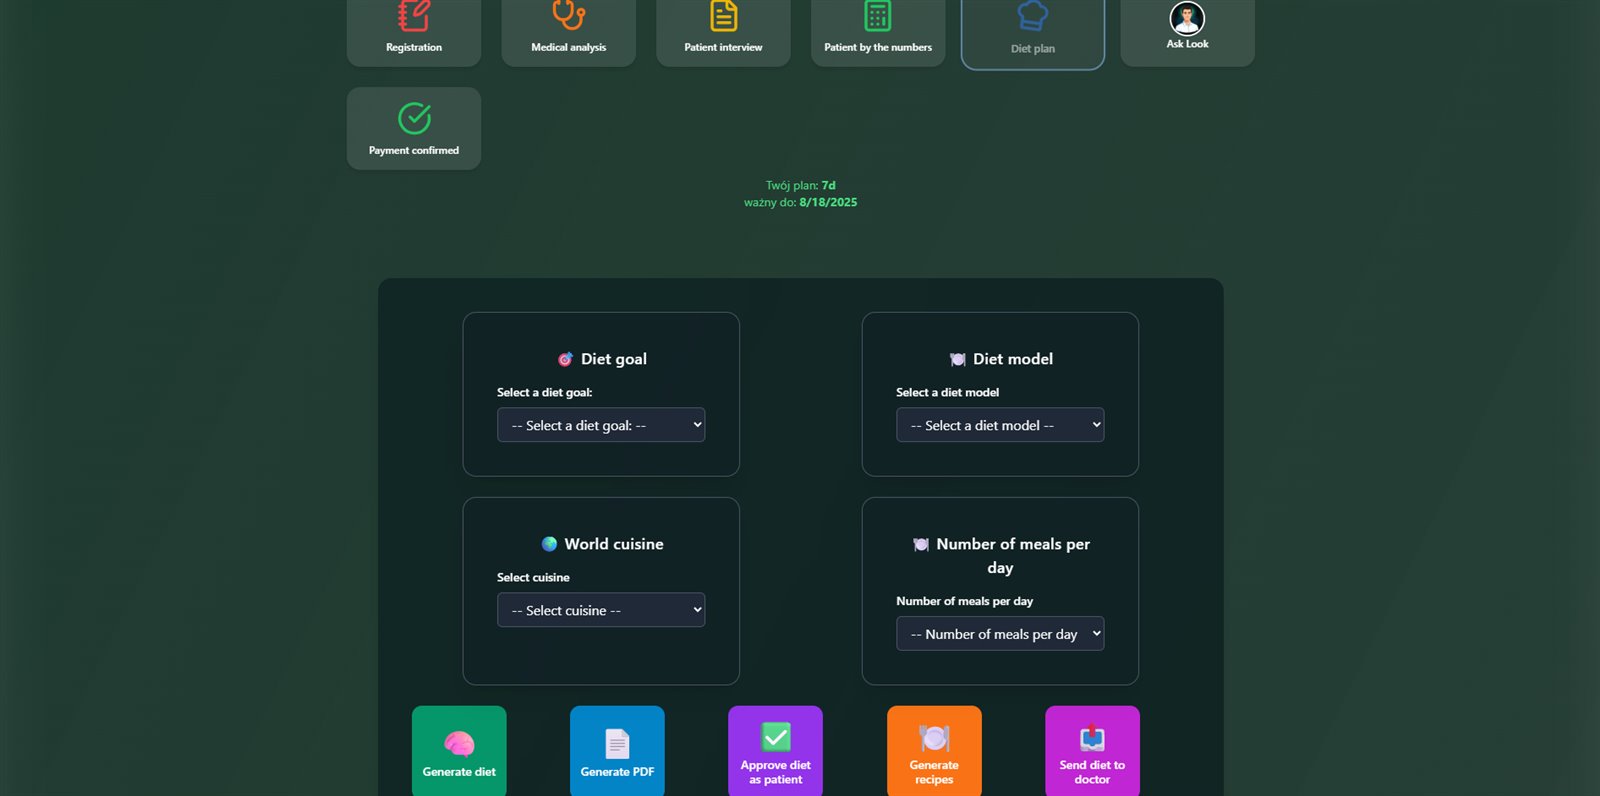The height and width of the screenshot is (796, 1600).
Task: Click the Ask Look avatar
Action: (x=1187, y=18)
